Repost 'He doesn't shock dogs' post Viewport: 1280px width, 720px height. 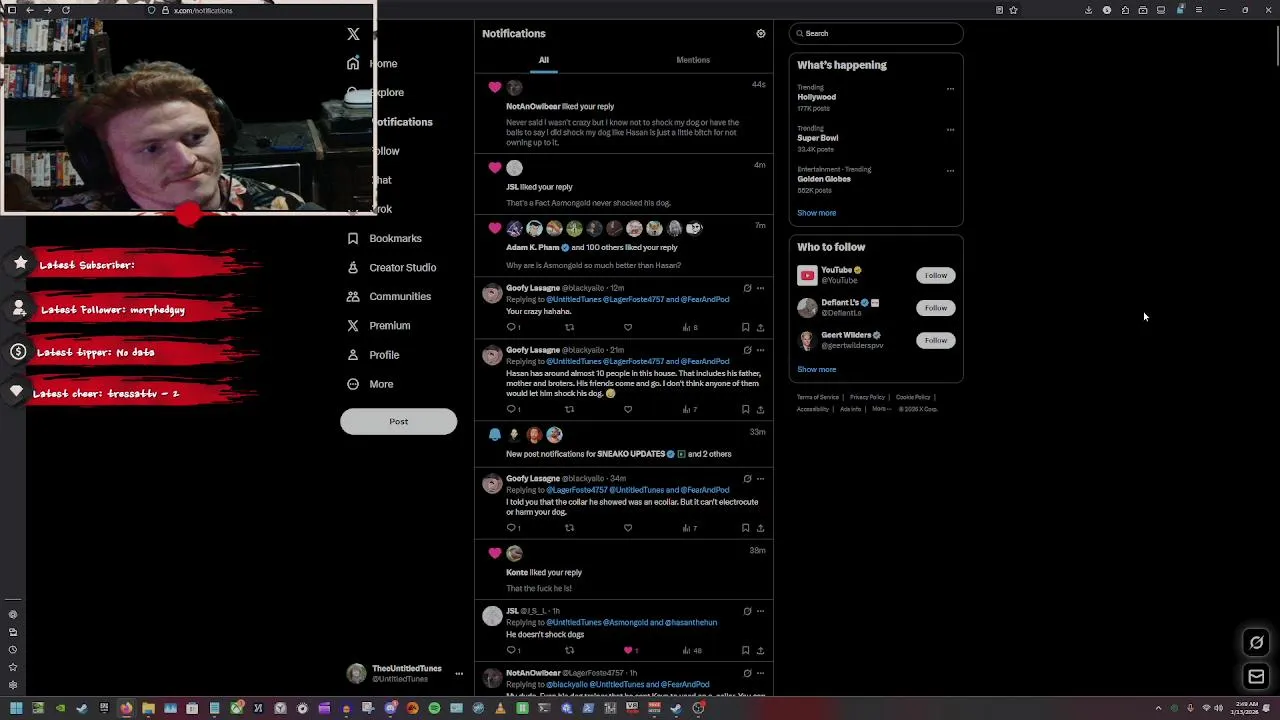pyautogui.click(x=569, y=650)
